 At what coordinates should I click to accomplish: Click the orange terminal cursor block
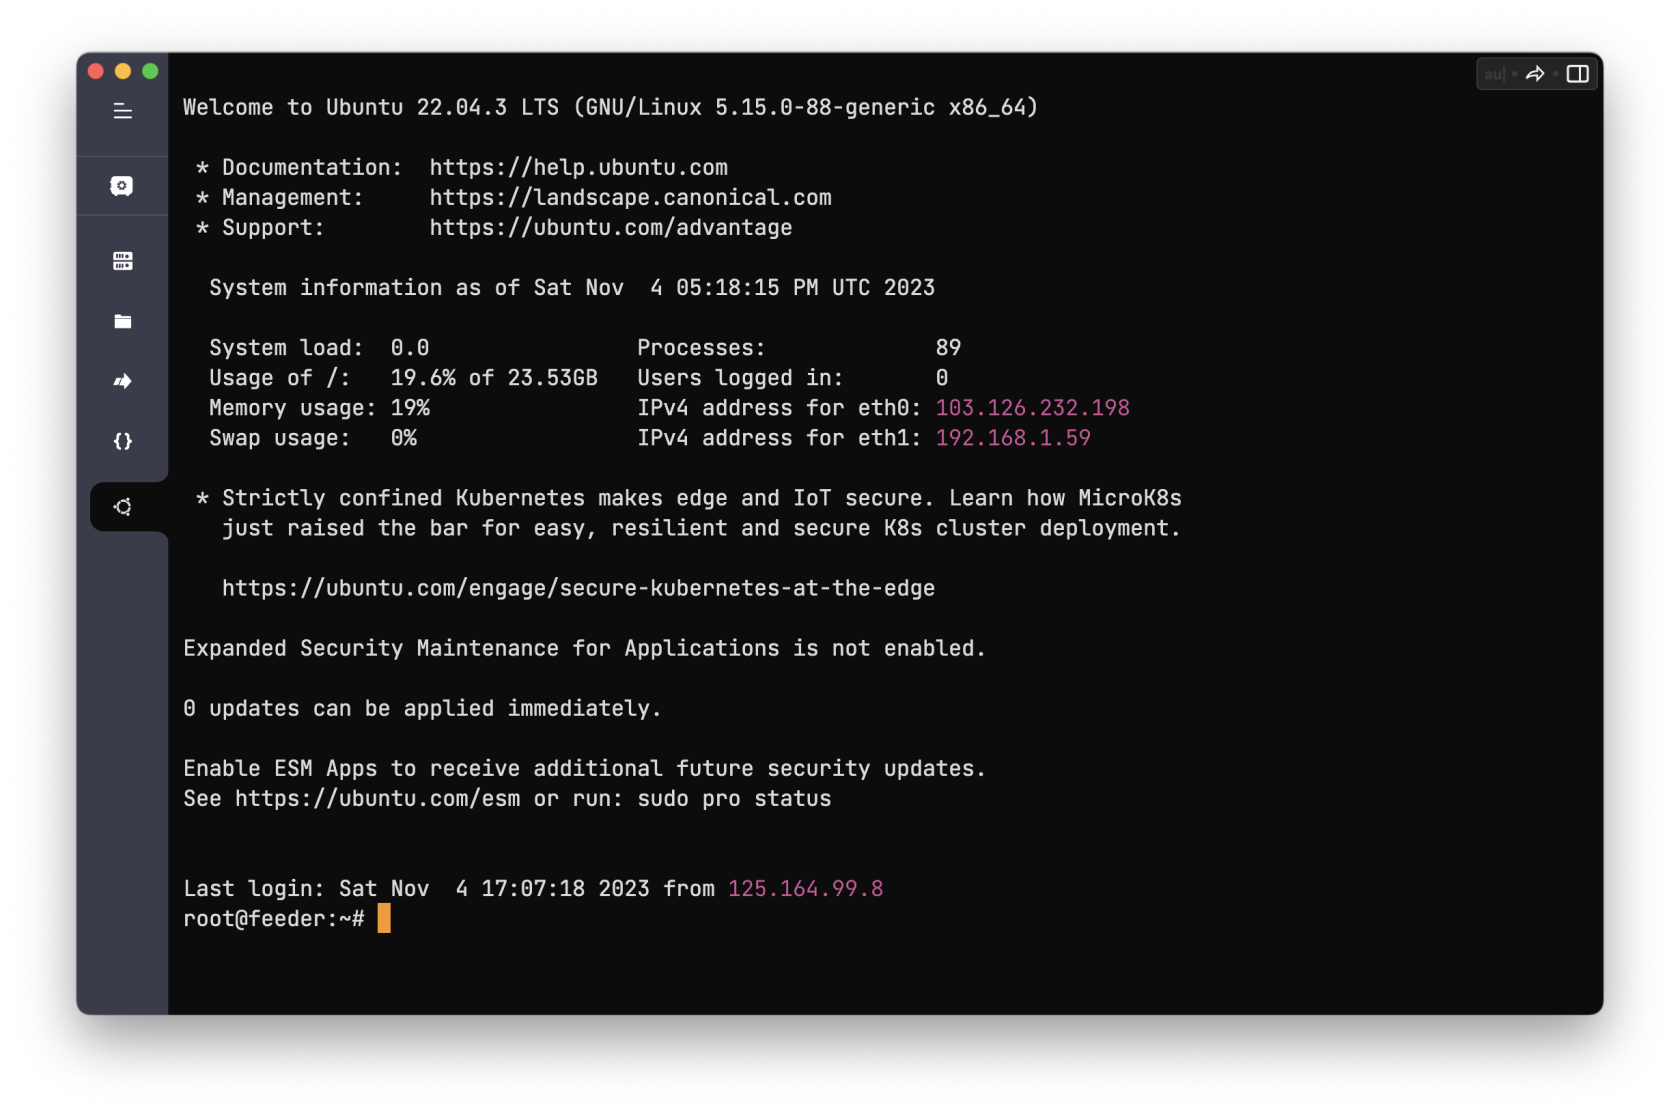(384, 918)
